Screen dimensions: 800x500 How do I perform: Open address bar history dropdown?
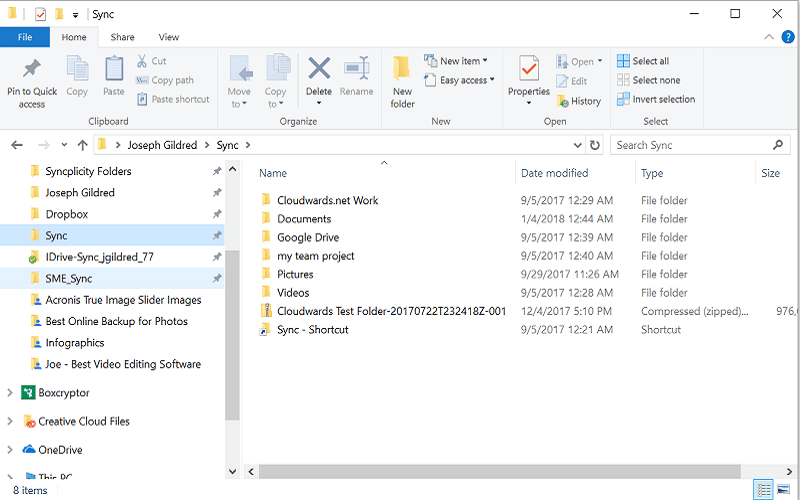pyautogui.click(x=578, y=145)
